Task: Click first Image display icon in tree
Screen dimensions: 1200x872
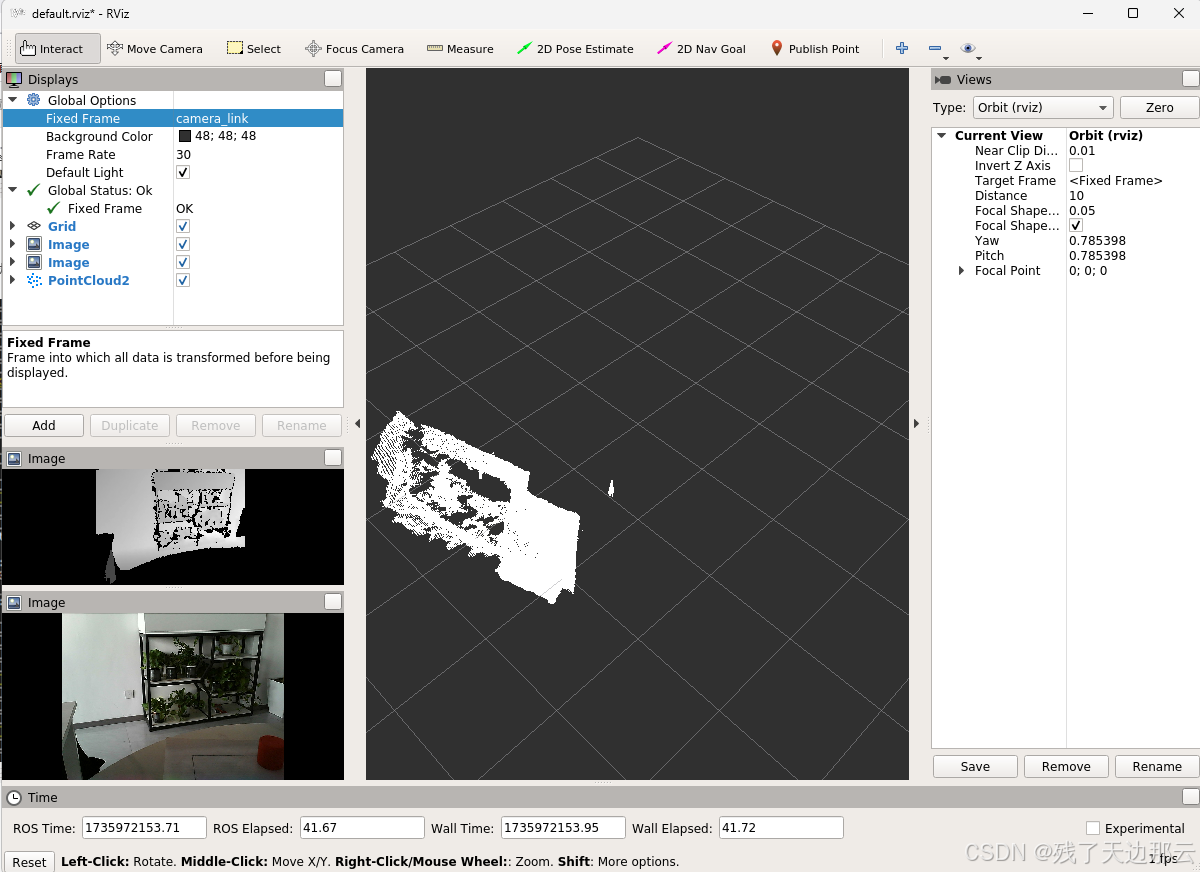Action: [x=34, y=244]
